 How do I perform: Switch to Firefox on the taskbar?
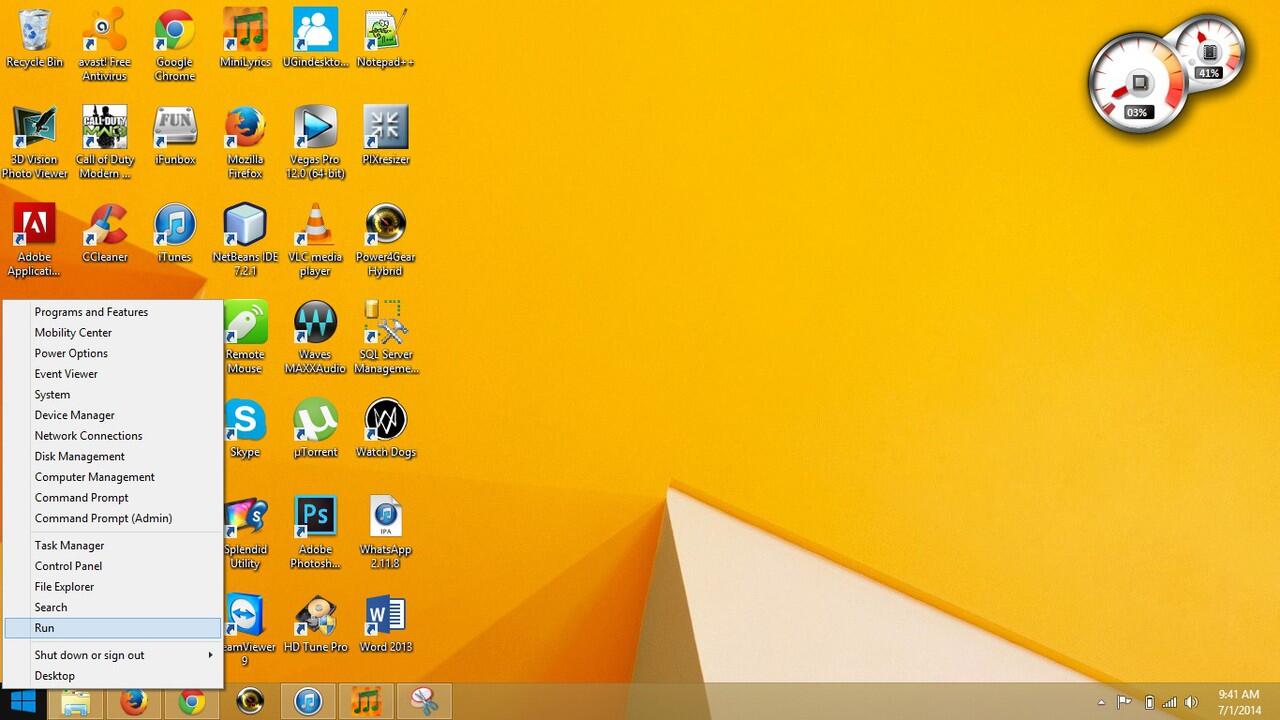tap(133, 702)
